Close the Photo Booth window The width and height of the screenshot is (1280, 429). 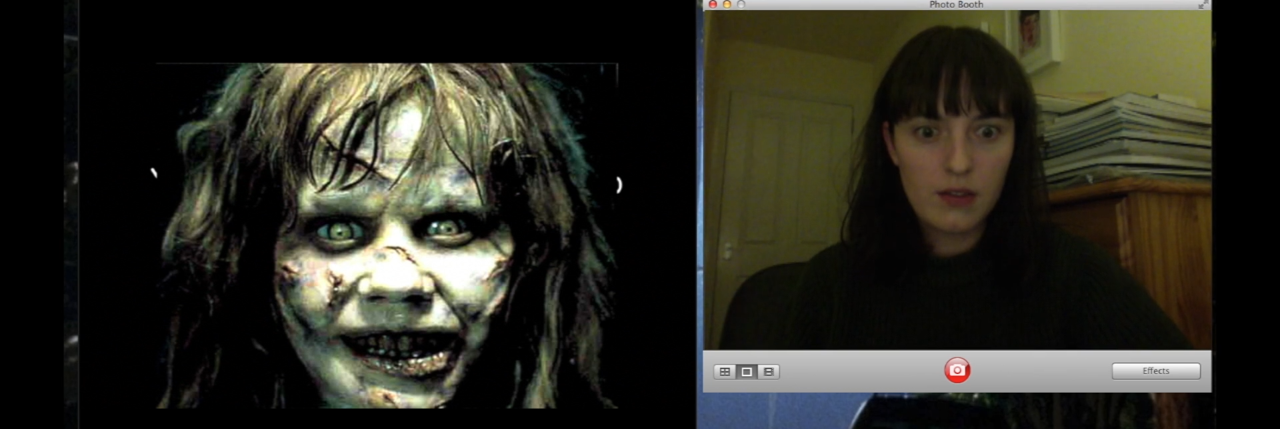pyautogui.click(x=713, y=4)
